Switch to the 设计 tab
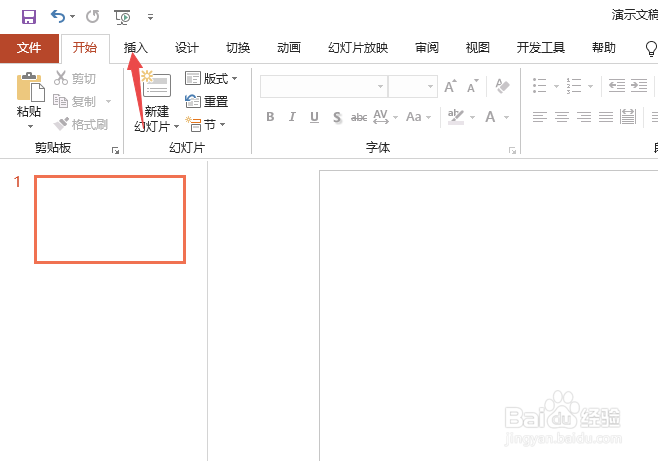The image size is (658, 461). click(187, 48)
